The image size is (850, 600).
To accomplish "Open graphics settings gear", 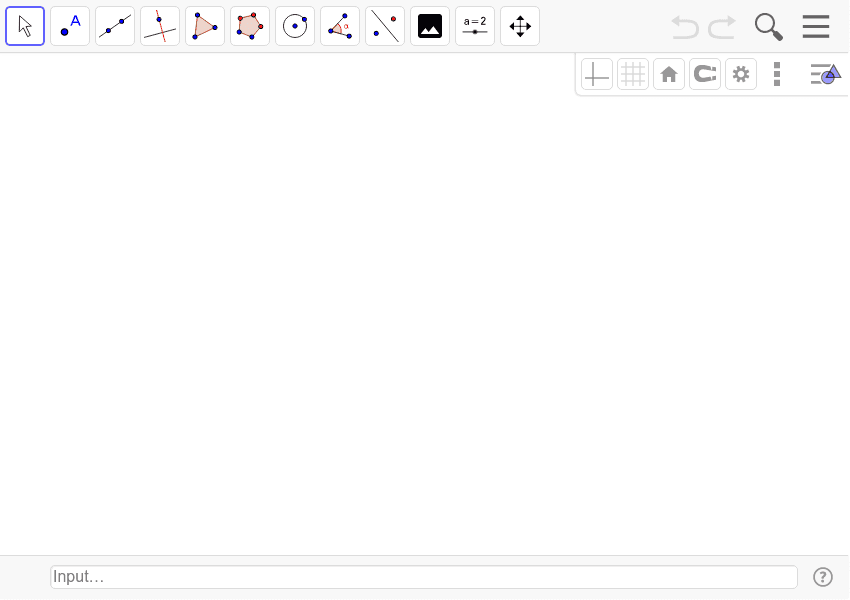I will point(741,74).
